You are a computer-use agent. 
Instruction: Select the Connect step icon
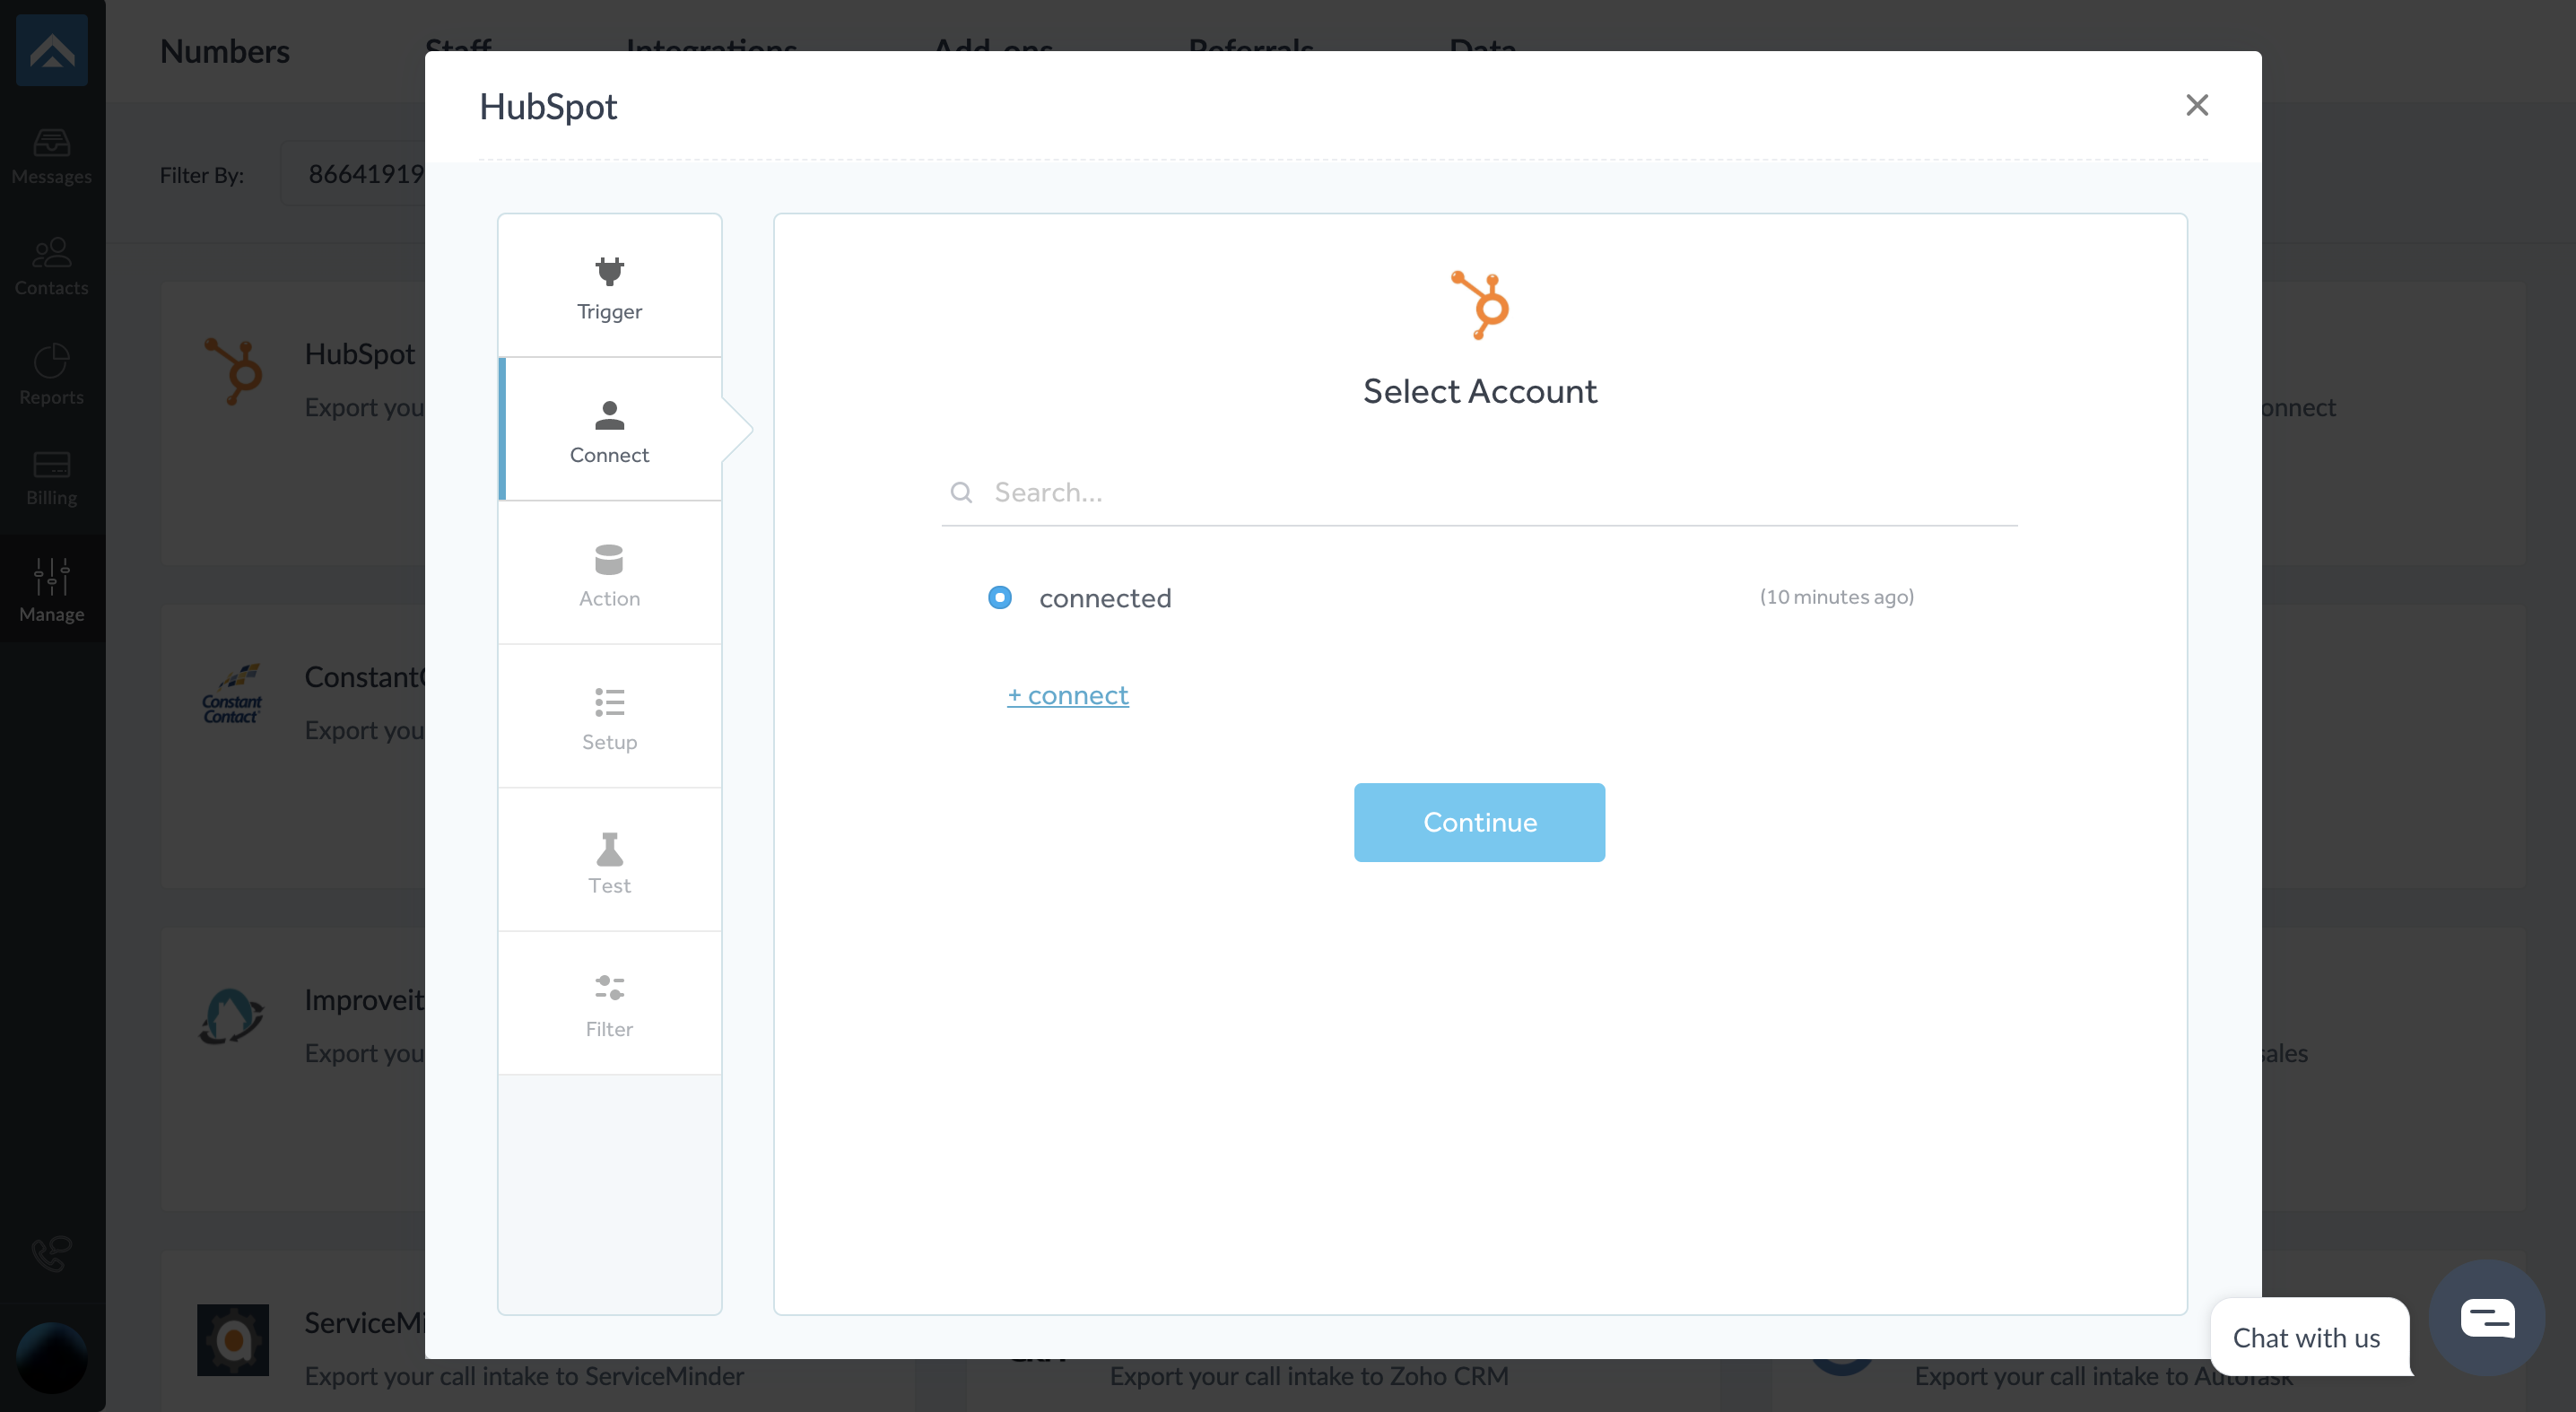608,415
